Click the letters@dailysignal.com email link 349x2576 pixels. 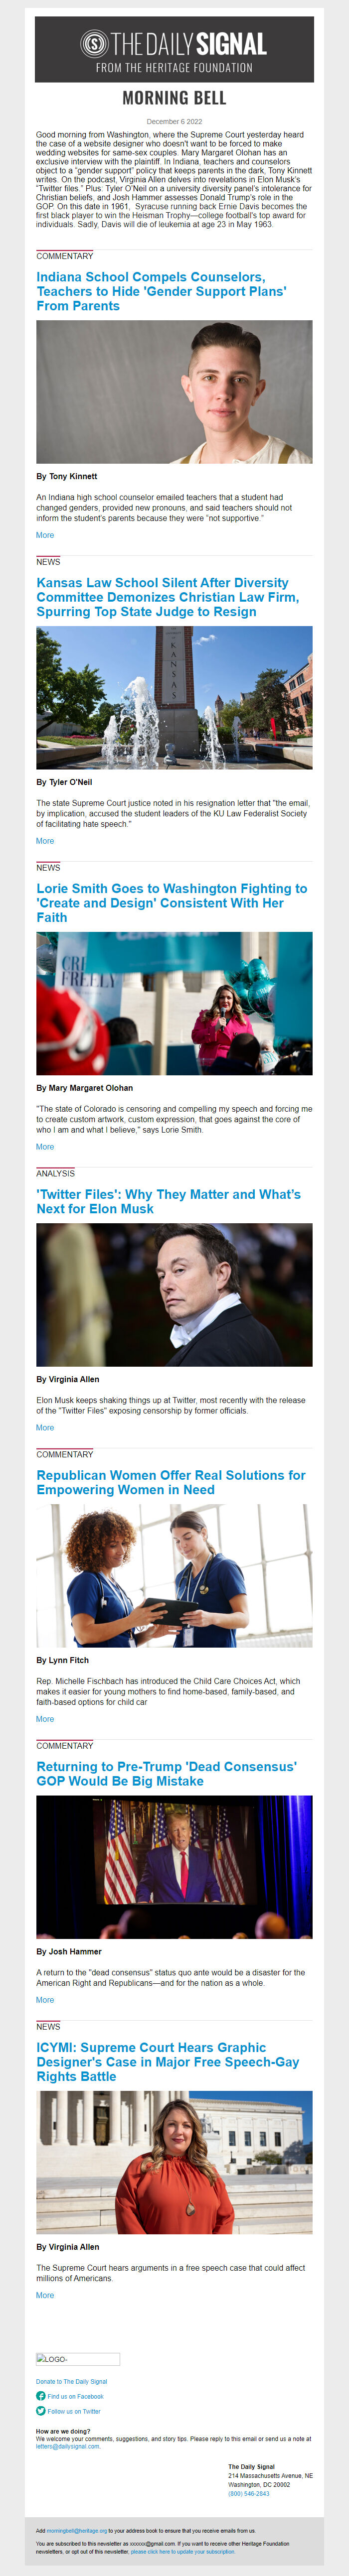(68, 2446)
